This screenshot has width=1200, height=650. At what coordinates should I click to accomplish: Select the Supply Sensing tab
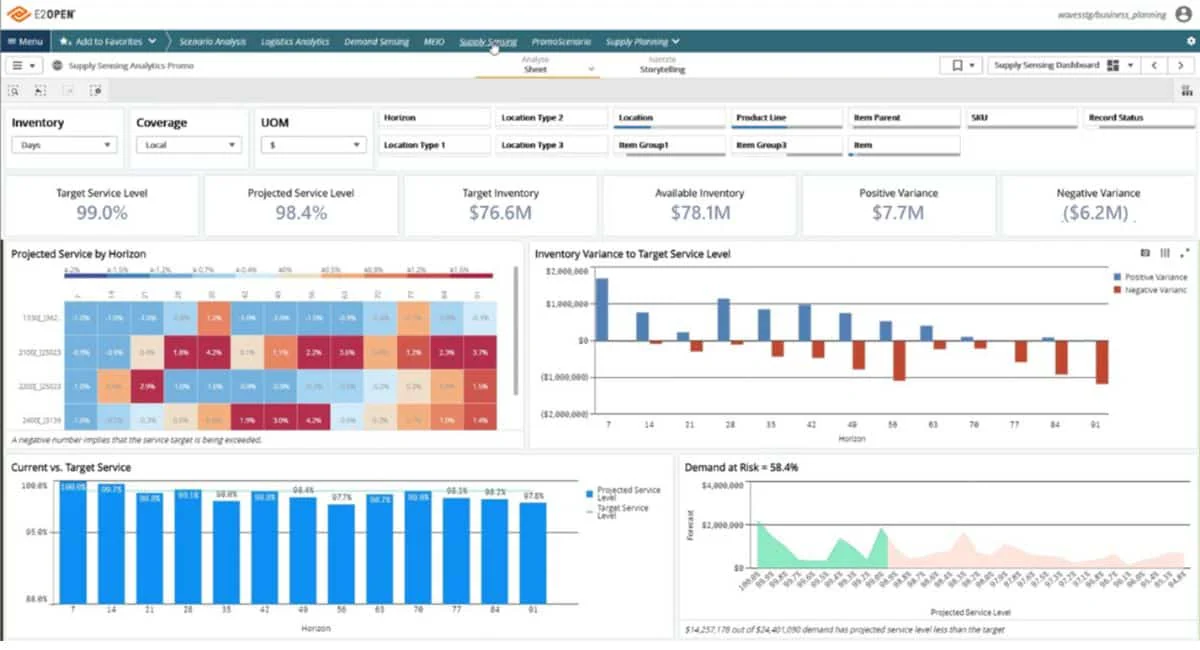click(x=488, y=42)
